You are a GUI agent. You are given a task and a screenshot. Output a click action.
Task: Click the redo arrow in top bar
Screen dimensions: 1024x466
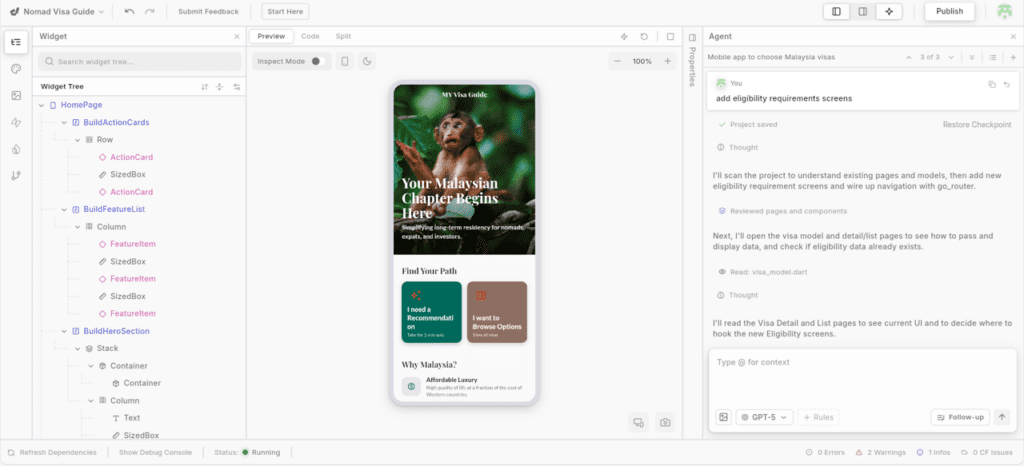point(150,11)
